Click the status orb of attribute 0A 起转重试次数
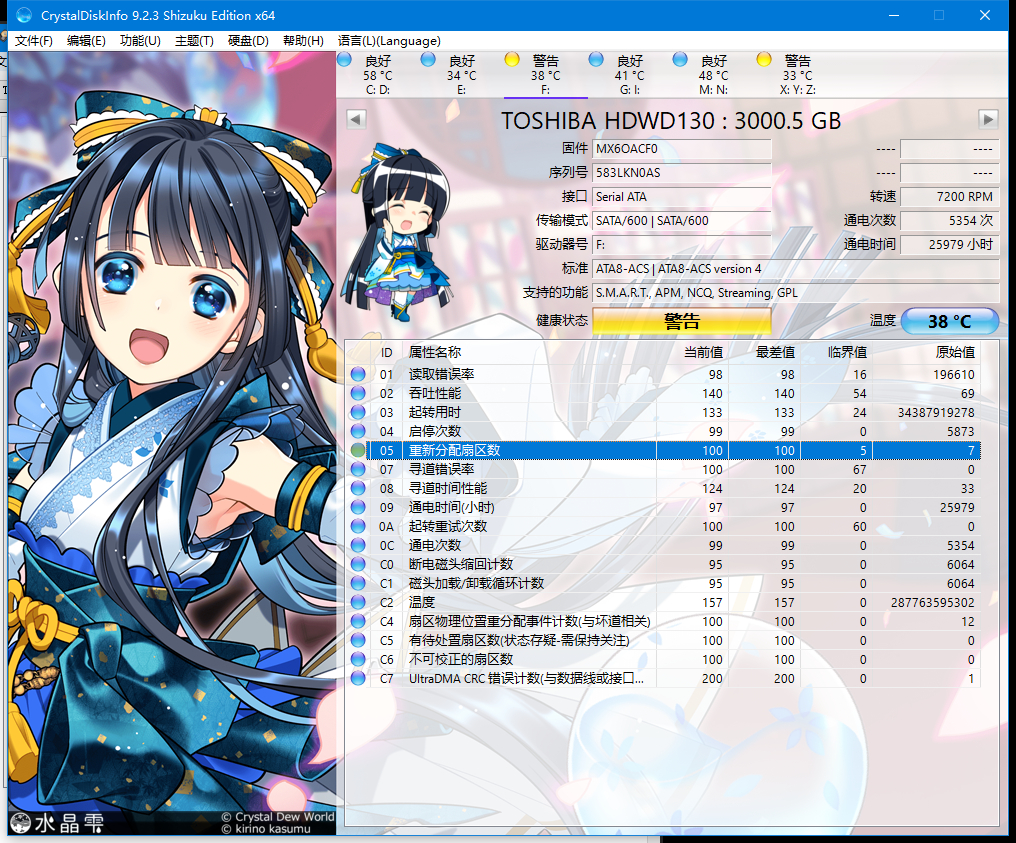The height and width of the screenshot is (843, 1016). coord(358,526)
